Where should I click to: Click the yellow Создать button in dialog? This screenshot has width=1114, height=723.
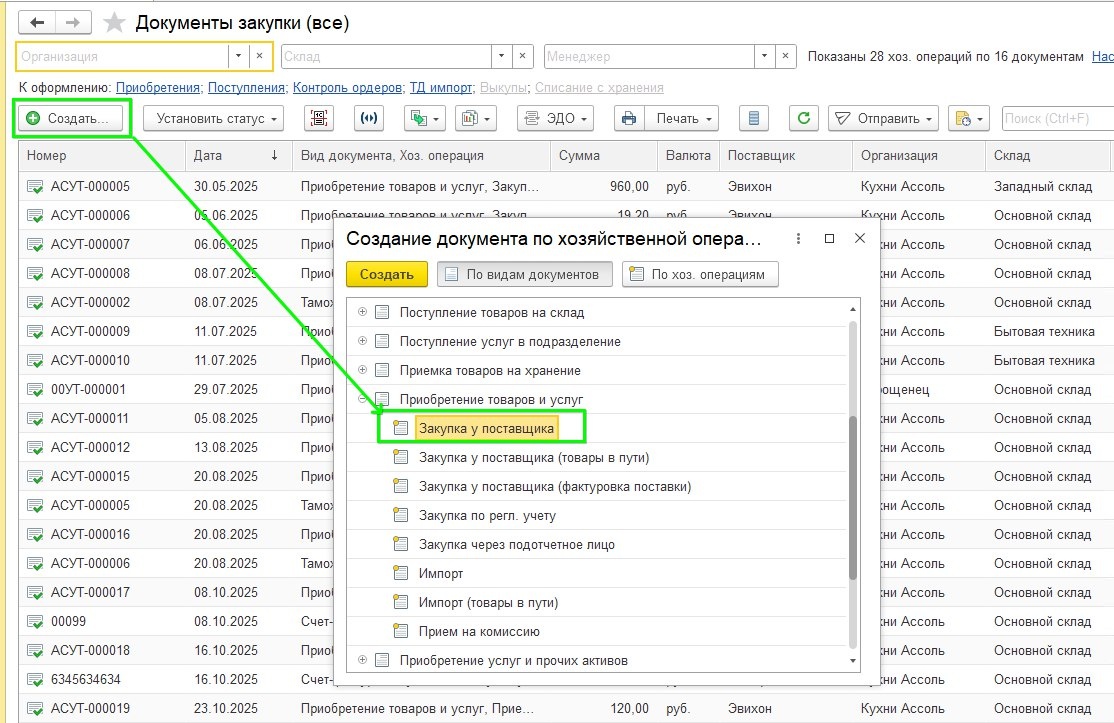click(x=386, y=274)
